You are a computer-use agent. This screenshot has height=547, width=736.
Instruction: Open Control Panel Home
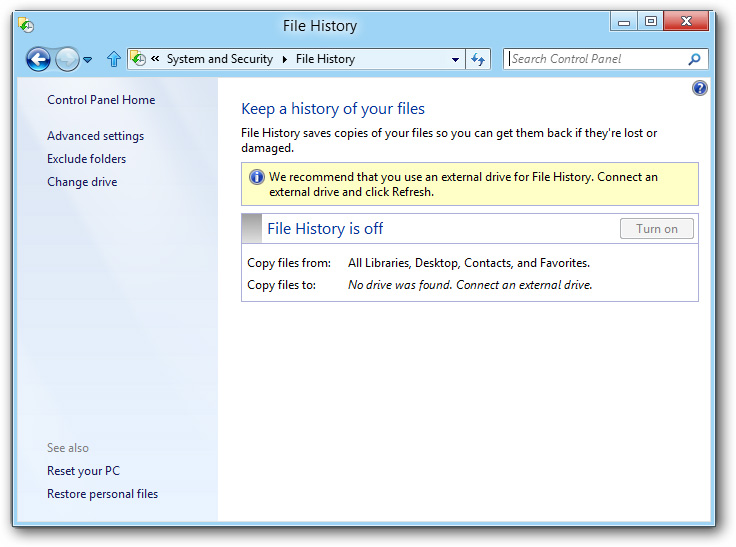101,100
